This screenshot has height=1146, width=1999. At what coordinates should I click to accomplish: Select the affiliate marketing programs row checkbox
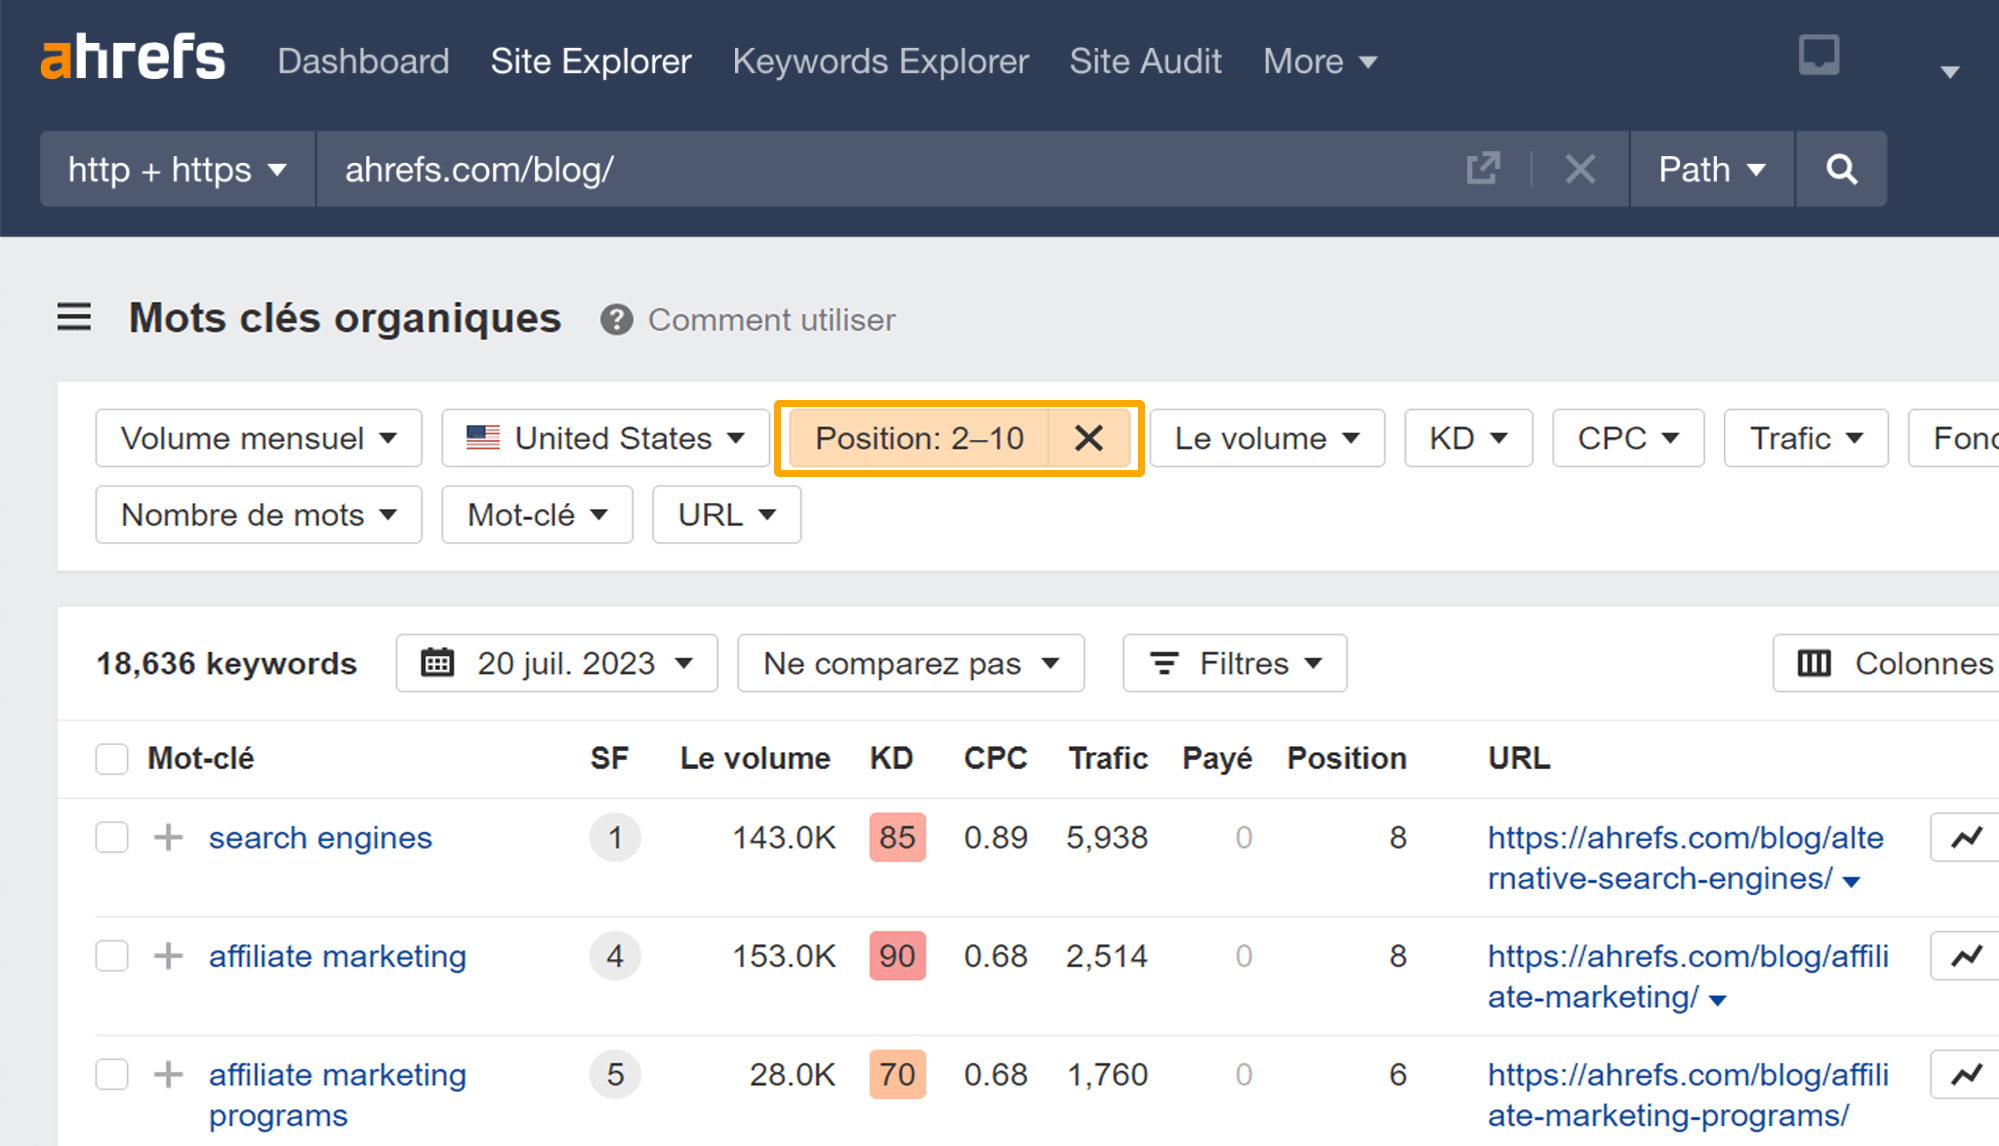[x=112, y=1074]
